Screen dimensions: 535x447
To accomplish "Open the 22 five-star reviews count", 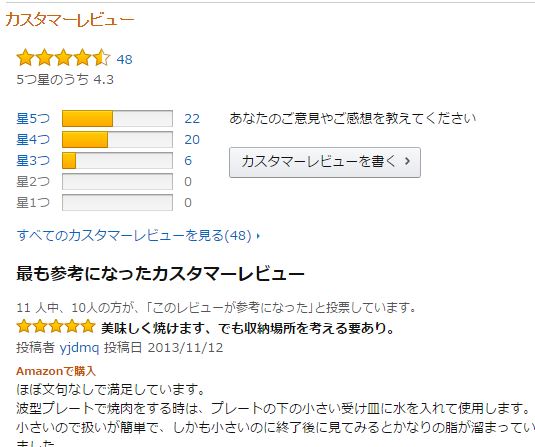I will click(x=192, y=119).
